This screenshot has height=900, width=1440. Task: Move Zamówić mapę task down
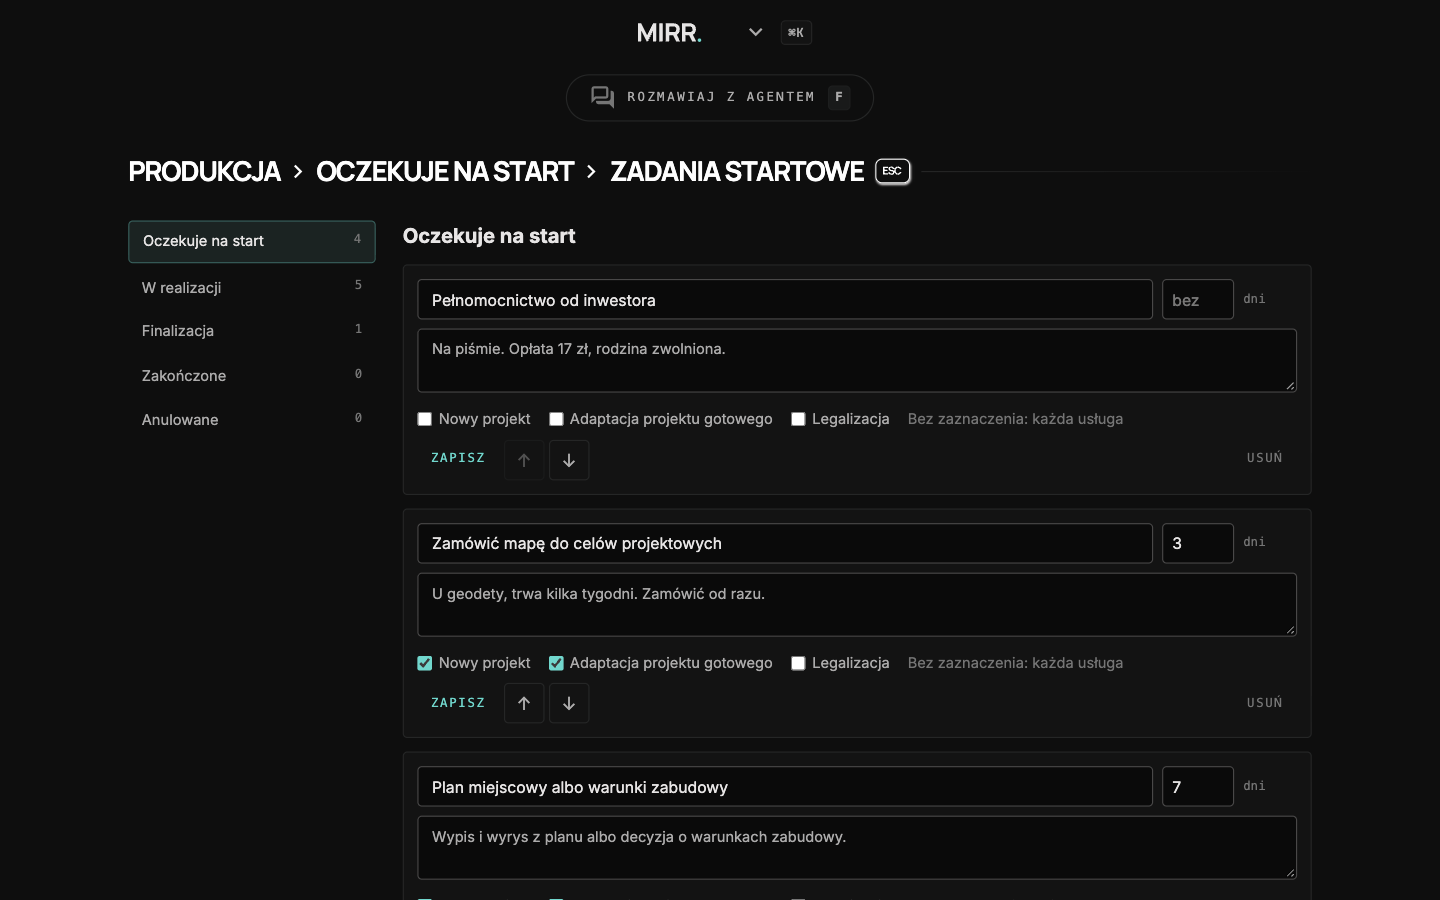(569, 703)
